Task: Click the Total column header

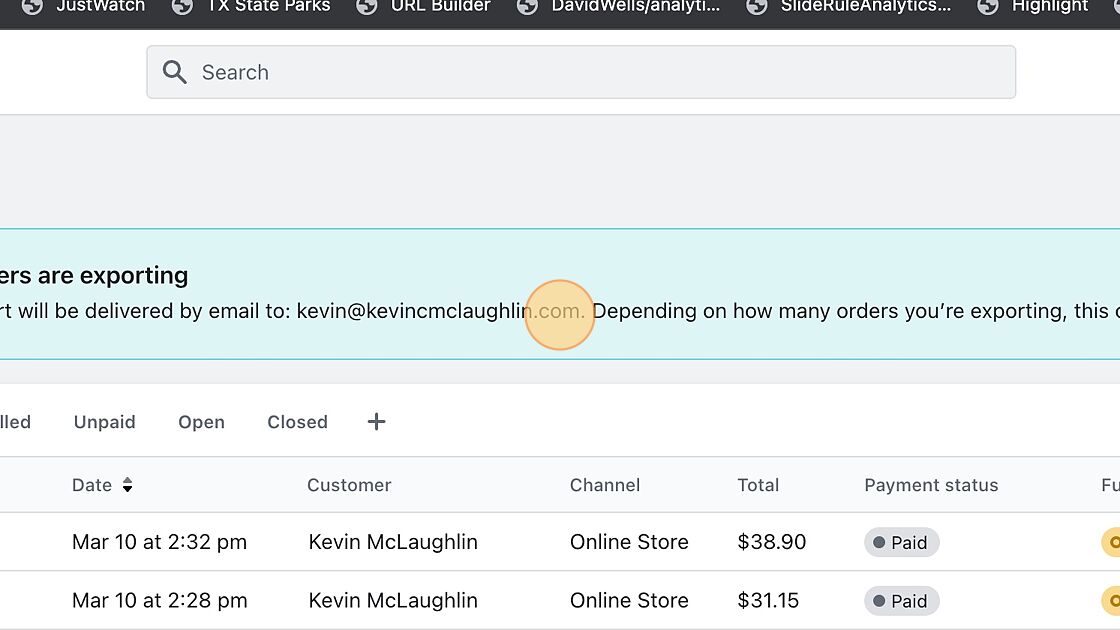Action: coord(758,485)
